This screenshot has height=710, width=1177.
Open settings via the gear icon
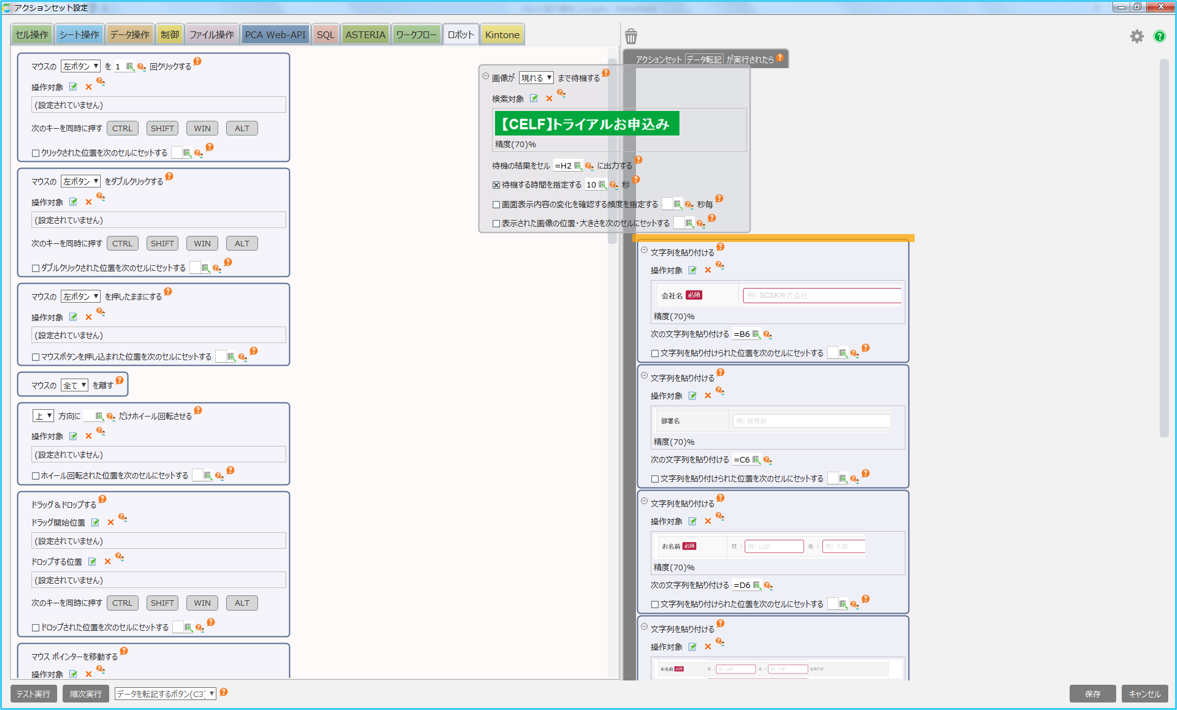[x=1137, y=36]
